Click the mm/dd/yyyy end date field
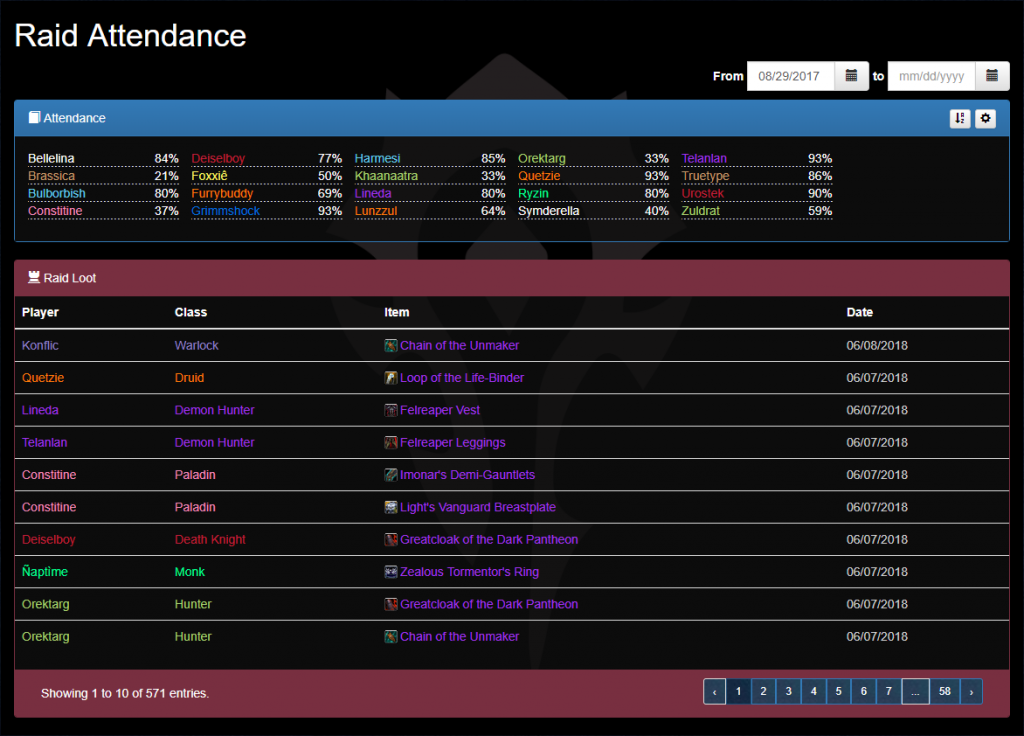 [935, 75]
